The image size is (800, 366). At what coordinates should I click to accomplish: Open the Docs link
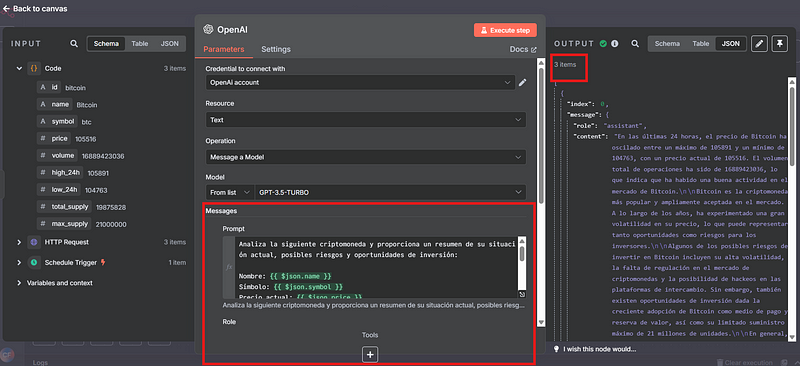(523, 50)
